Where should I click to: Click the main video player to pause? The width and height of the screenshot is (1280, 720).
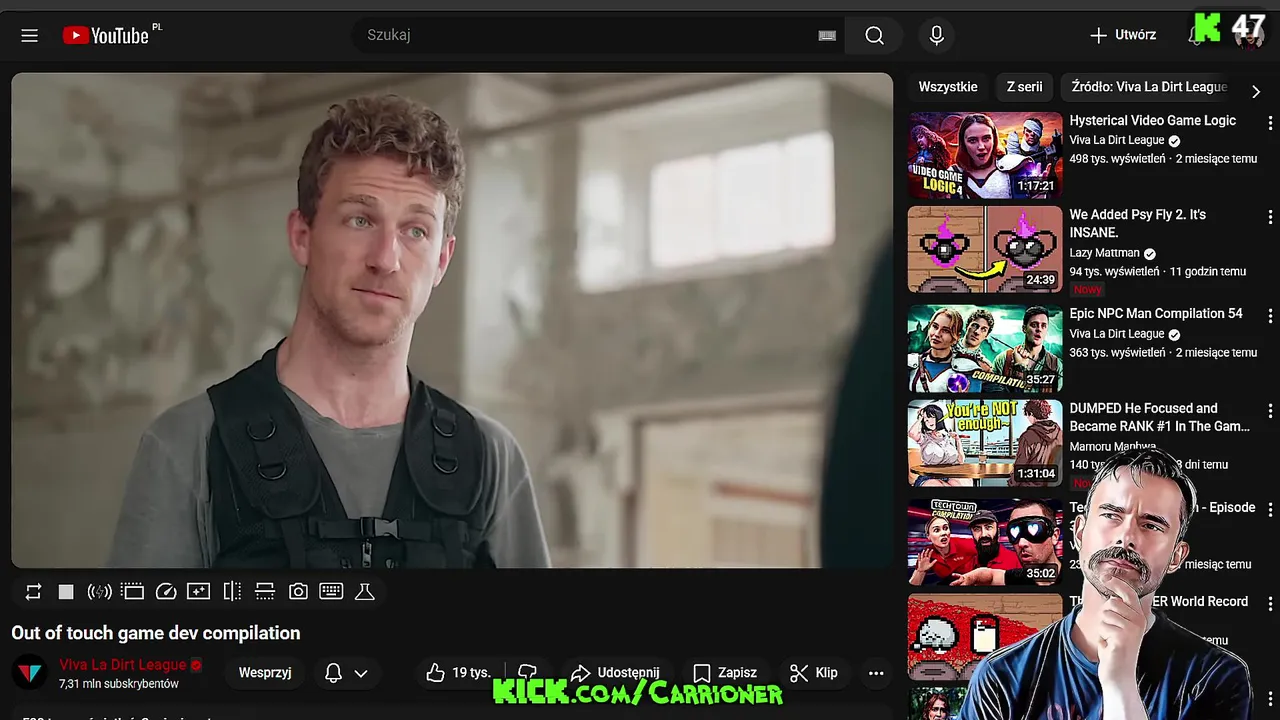(452, 320)
